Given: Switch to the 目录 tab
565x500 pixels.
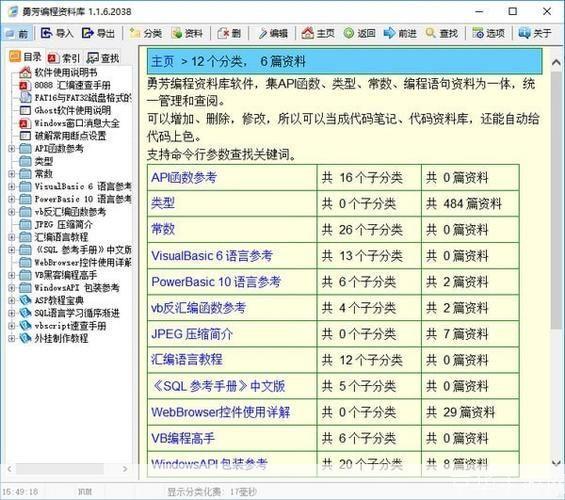Looking at the screenshot, I should point(25,57).
